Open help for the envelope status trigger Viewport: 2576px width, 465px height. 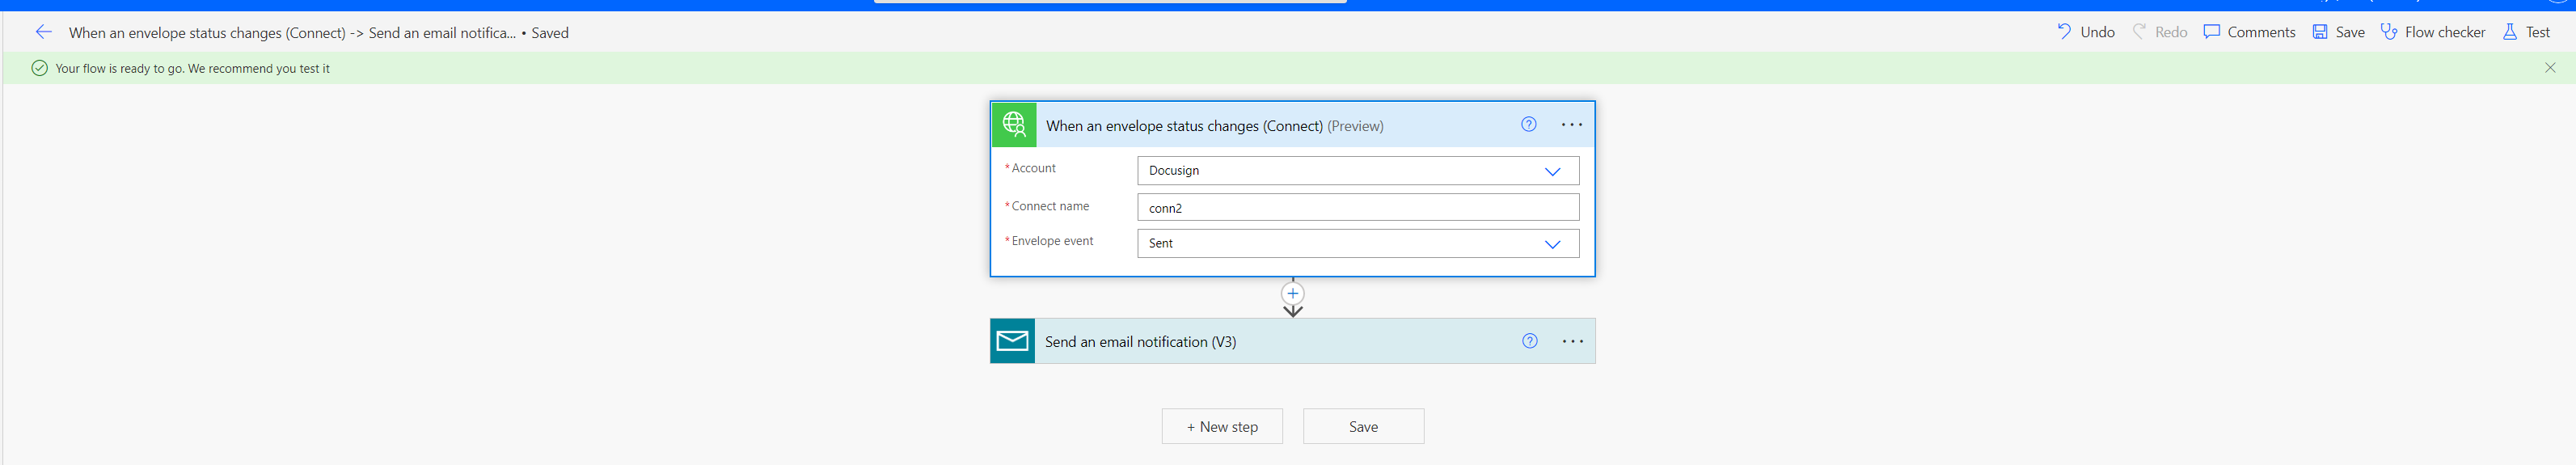point(1529,124)
